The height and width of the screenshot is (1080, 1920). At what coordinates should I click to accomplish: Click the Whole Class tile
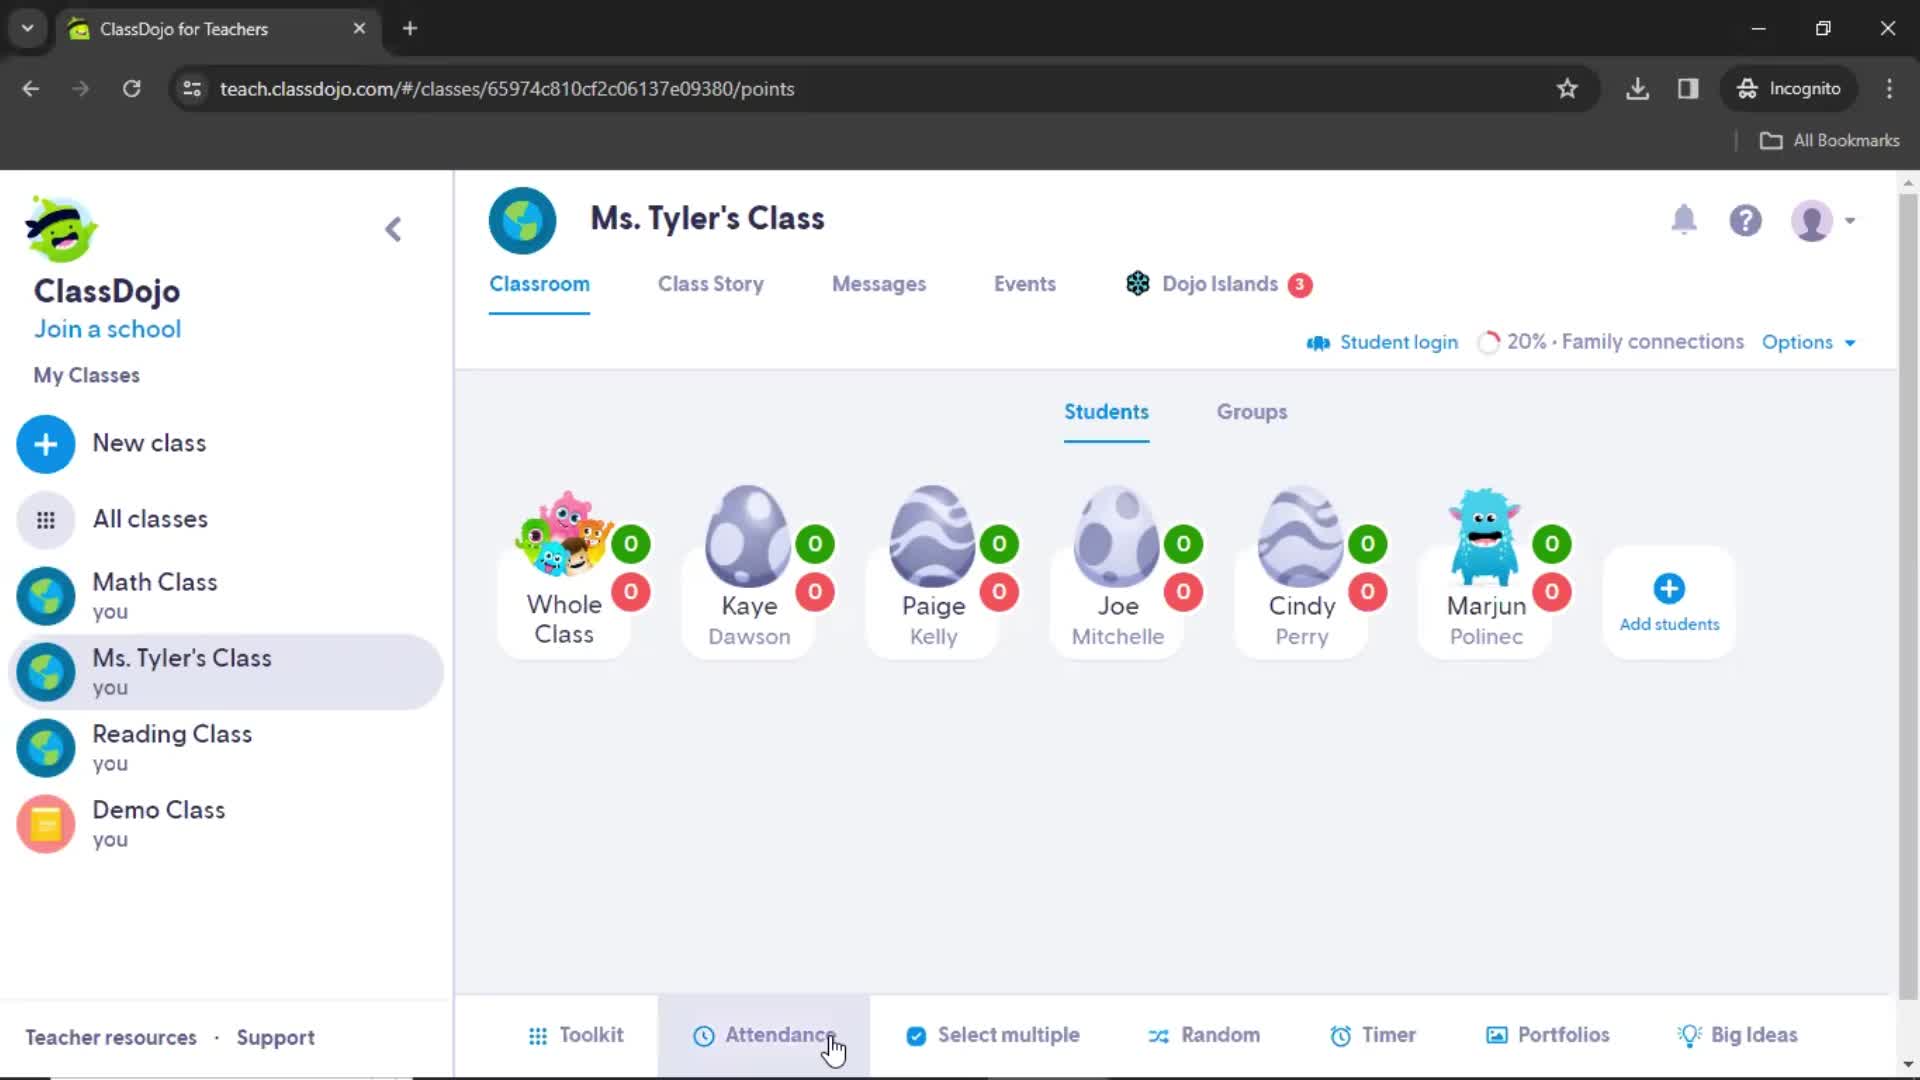point(564,575)
